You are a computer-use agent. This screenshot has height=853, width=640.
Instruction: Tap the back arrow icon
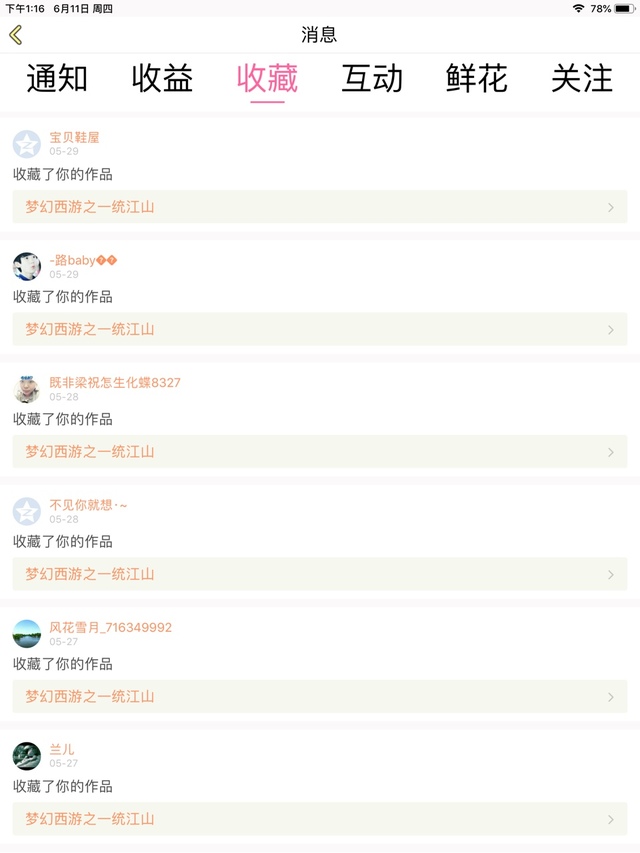coord(16,35)
